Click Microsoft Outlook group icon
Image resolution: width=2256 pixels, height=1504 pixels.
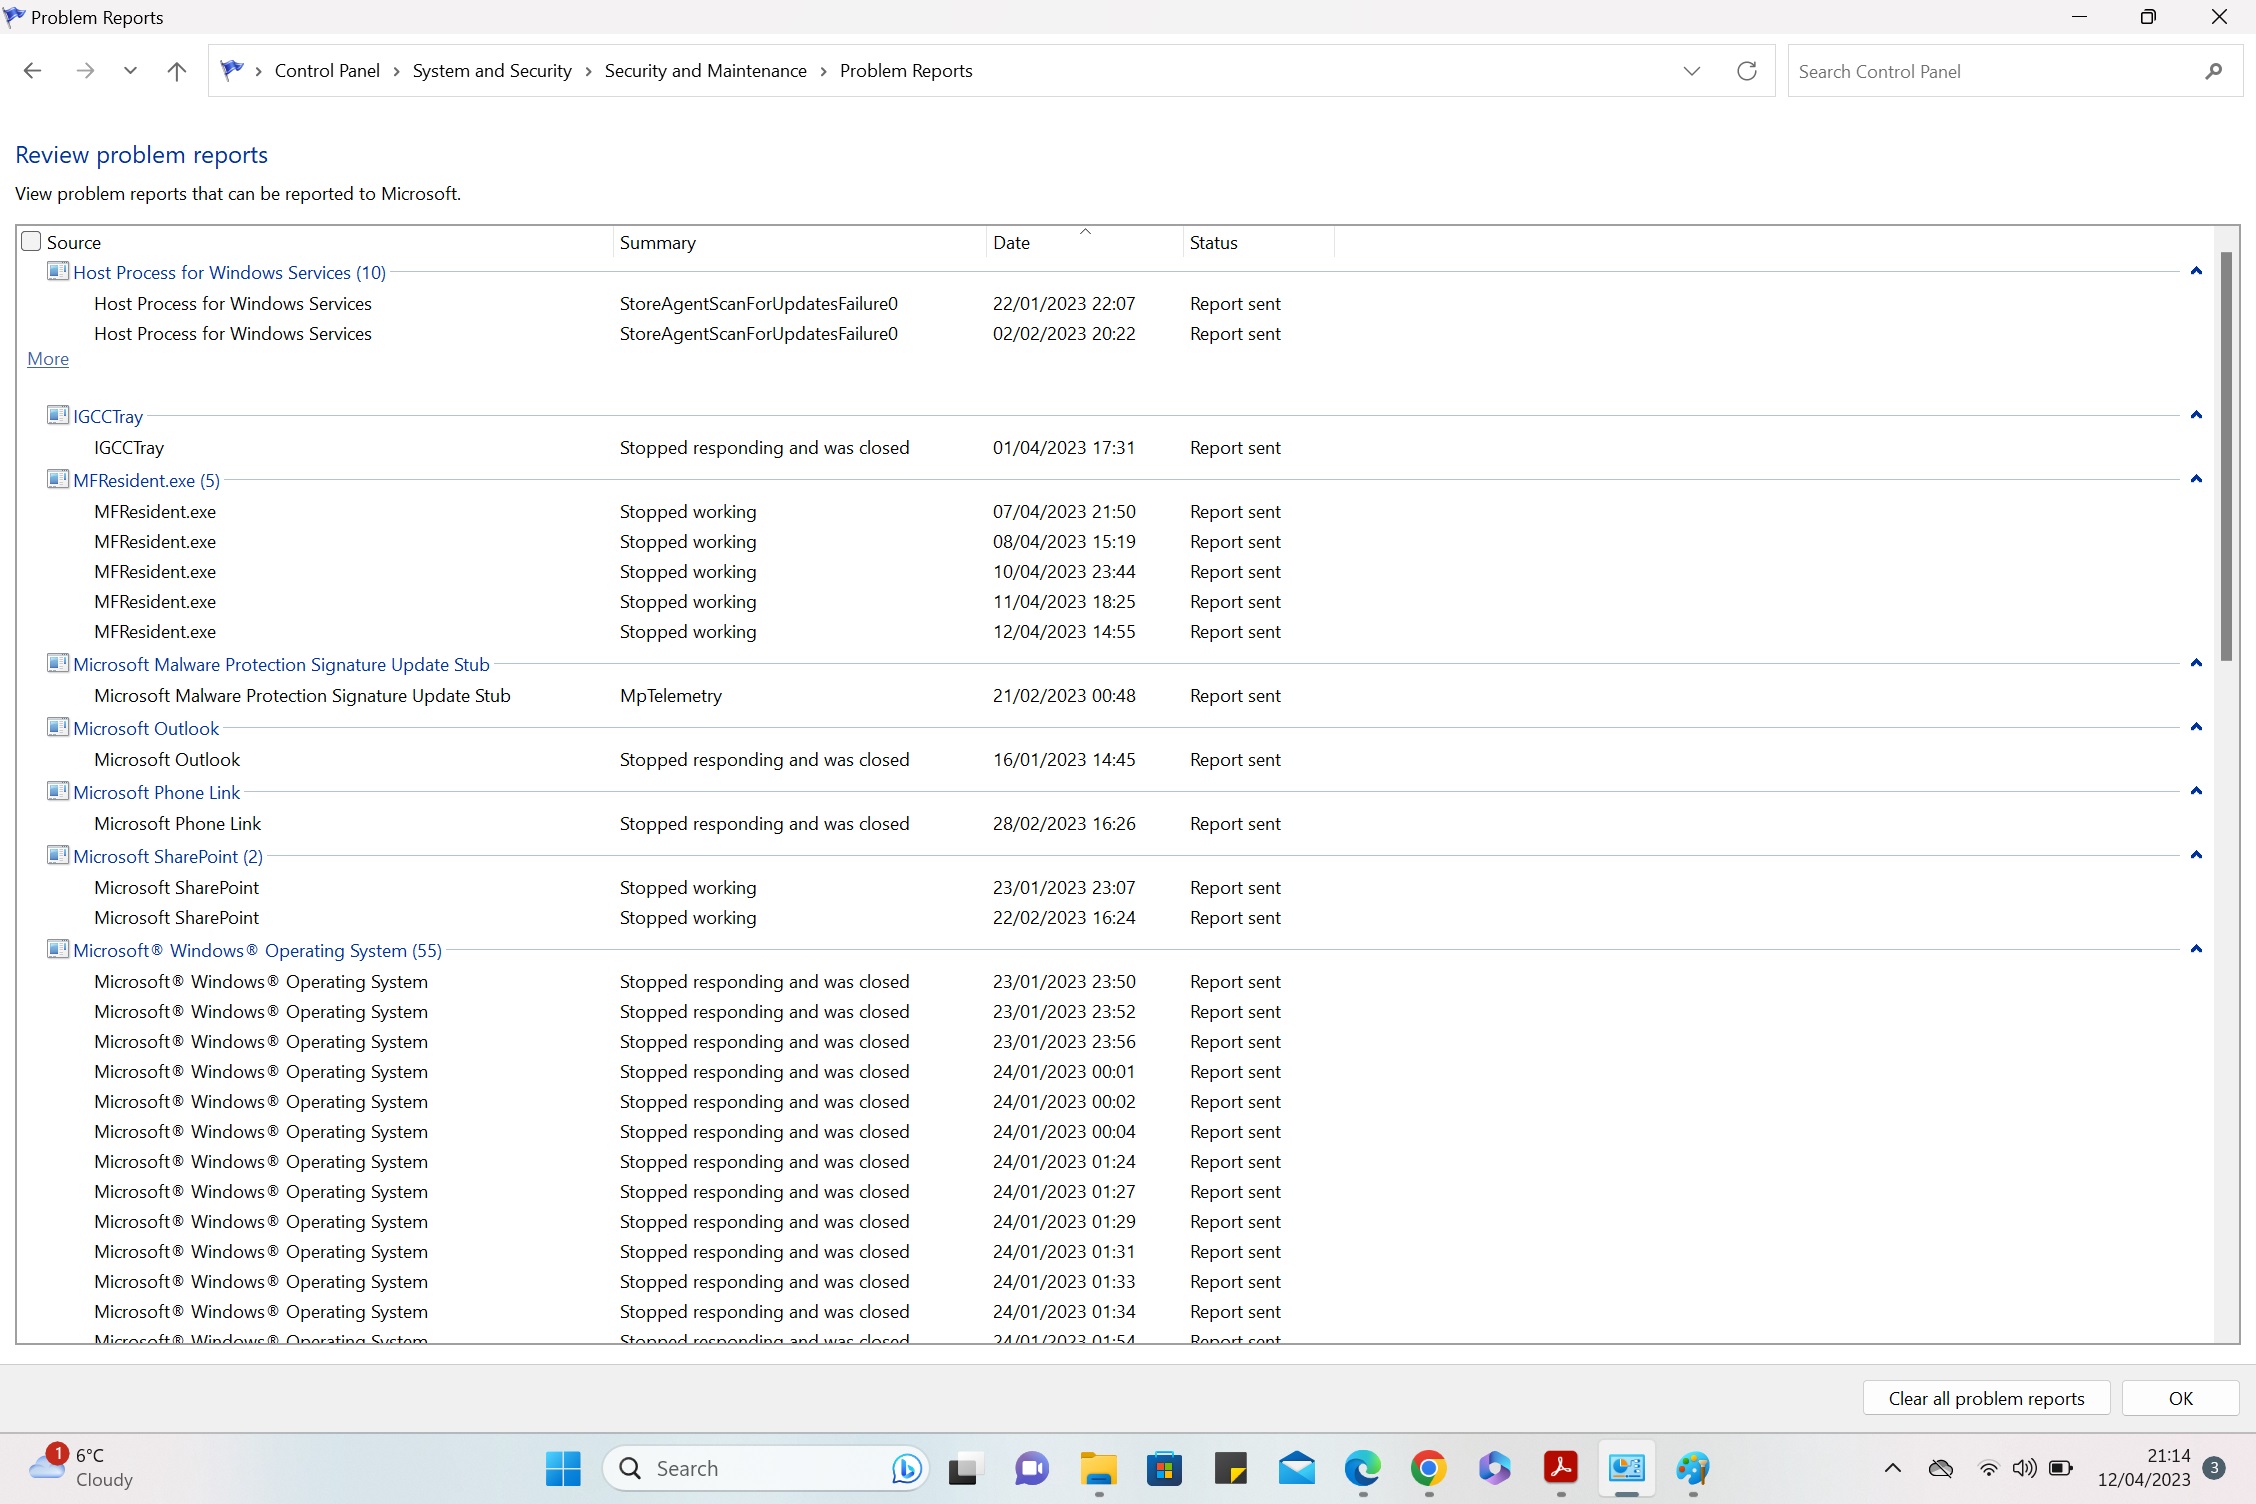coord(58,727)
